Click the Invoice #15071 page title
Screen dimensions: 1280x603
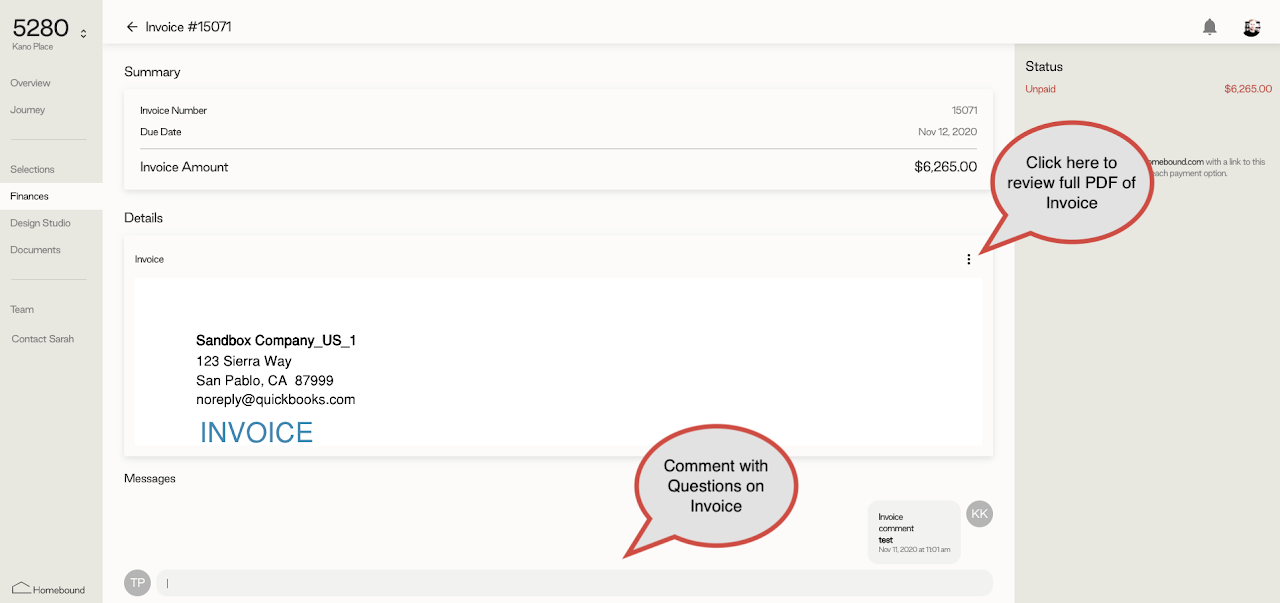(x=189, y=27)
